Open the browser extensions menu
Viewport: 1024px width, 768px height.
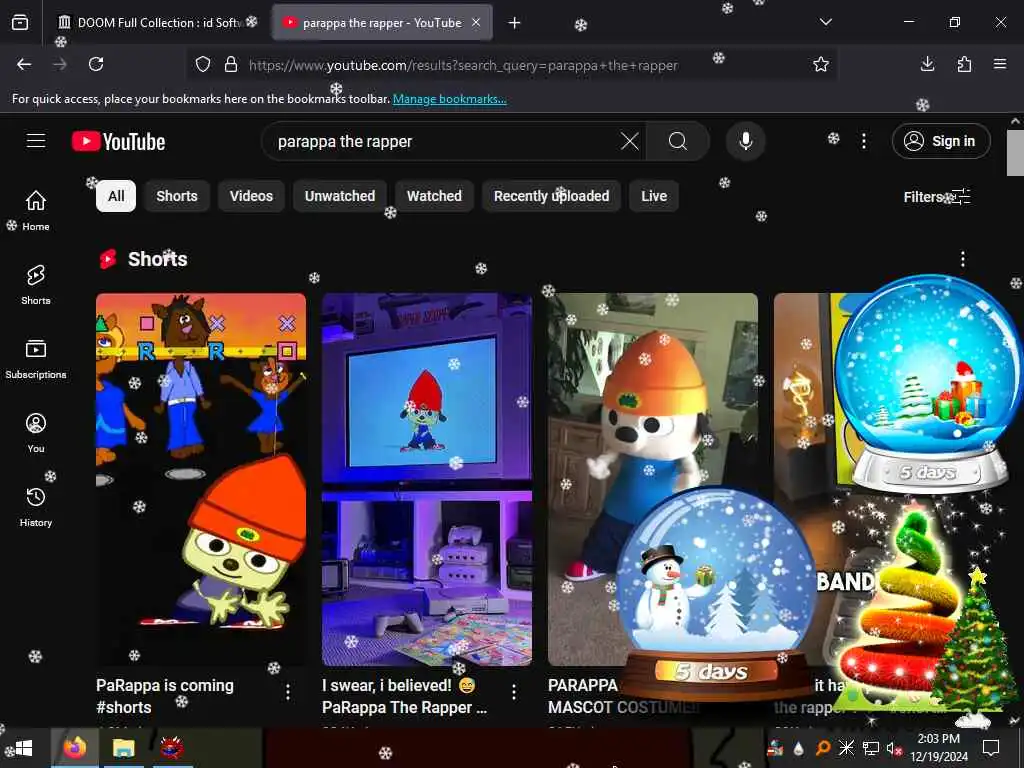point(964,64)
